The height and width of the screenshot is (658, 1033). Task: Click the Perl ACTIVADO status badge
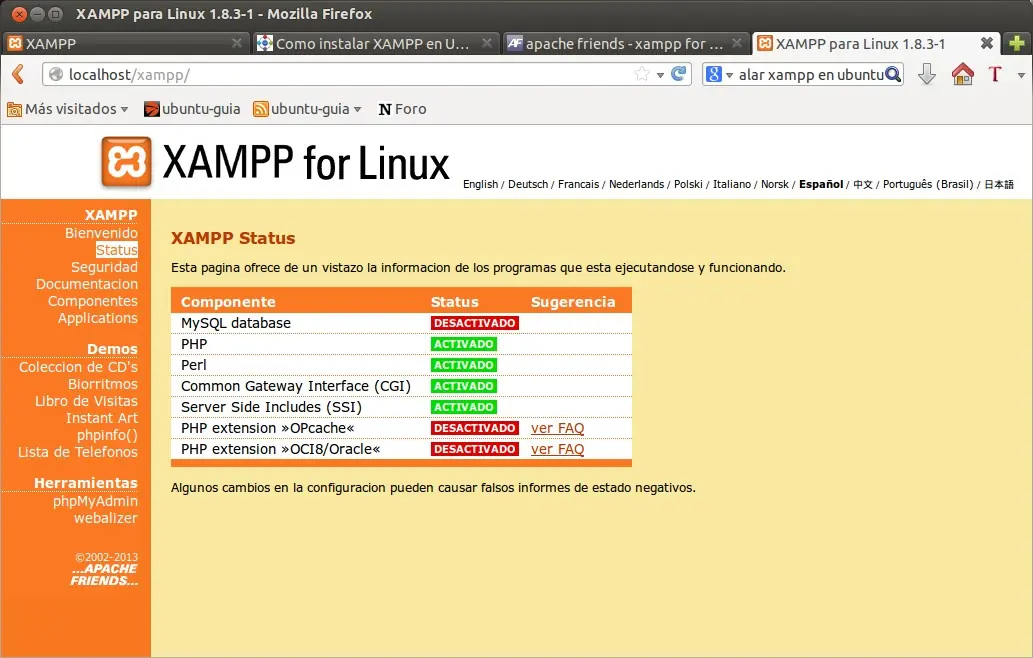pos(464,365)
